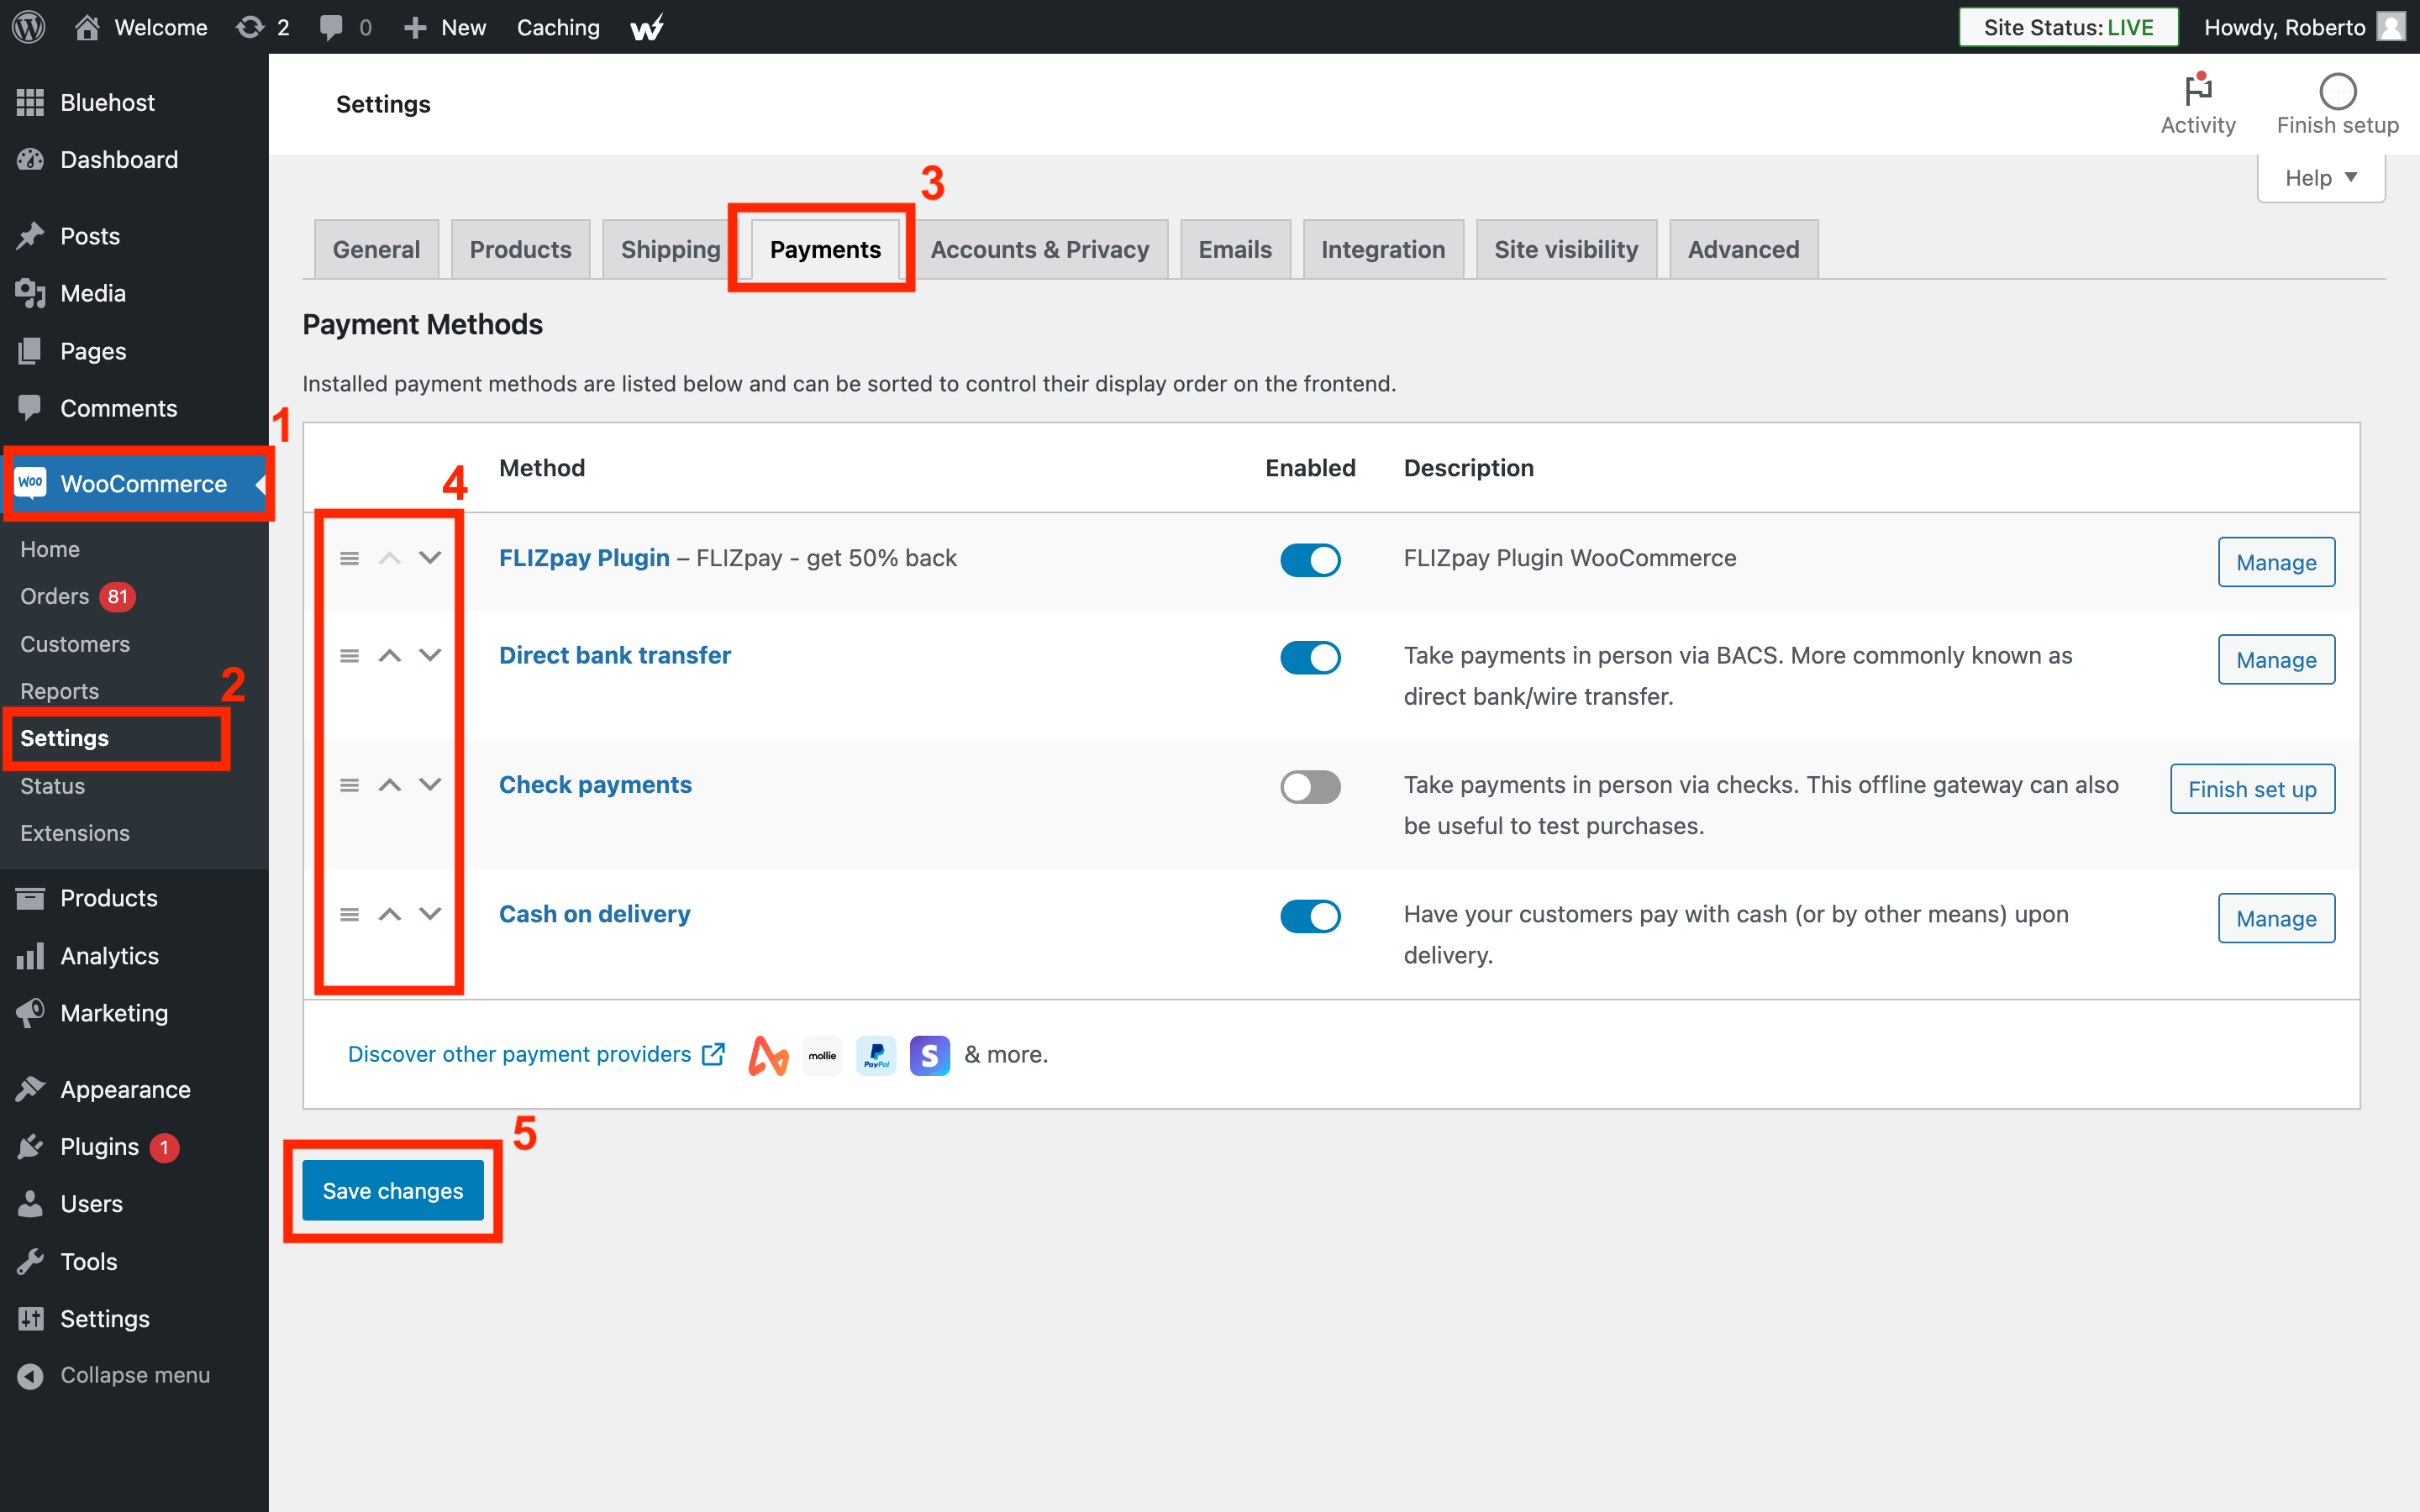2420x1512 pixels.
Task: Open the Emails tab
Action: [1235, 249]
